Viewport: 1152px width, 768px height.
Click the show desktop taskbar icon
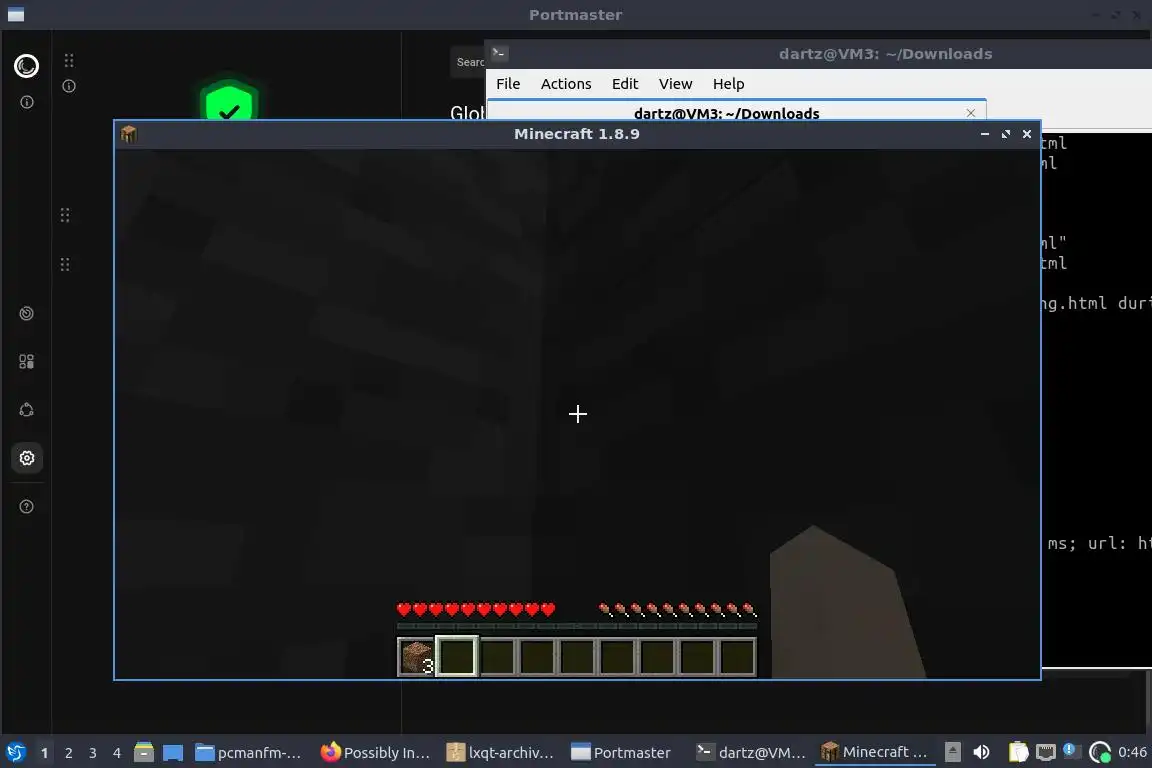[x=173, y=752]
